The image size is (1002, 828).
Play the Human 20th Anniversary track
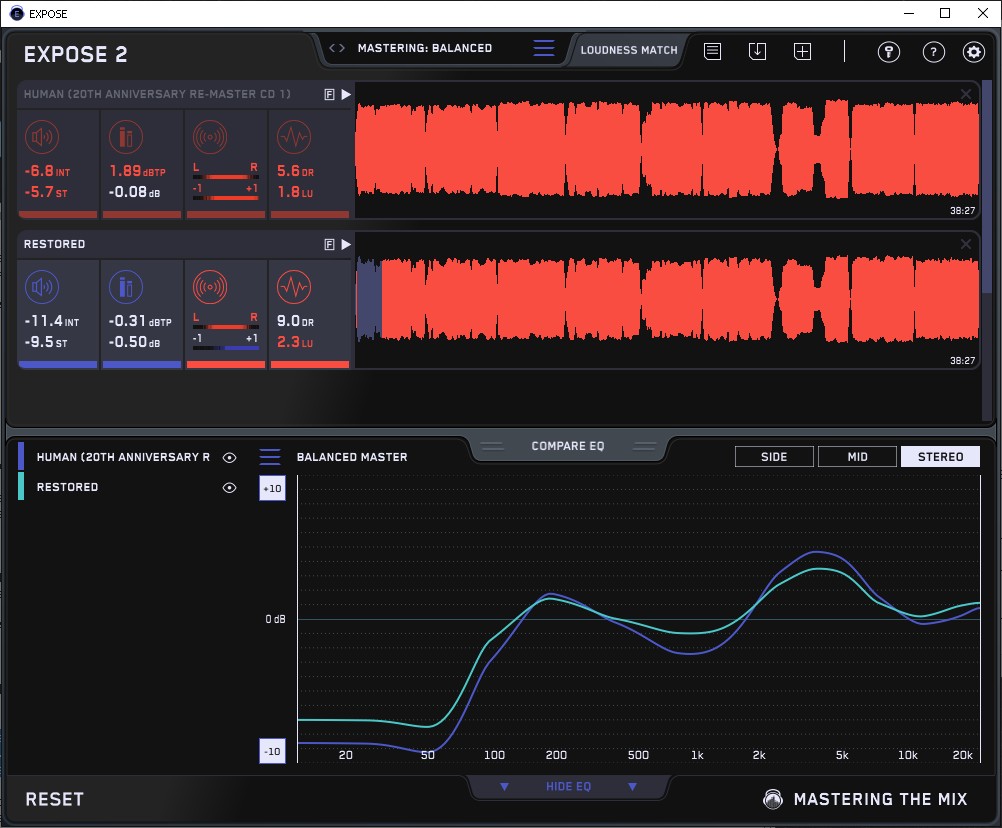(346, 94)
